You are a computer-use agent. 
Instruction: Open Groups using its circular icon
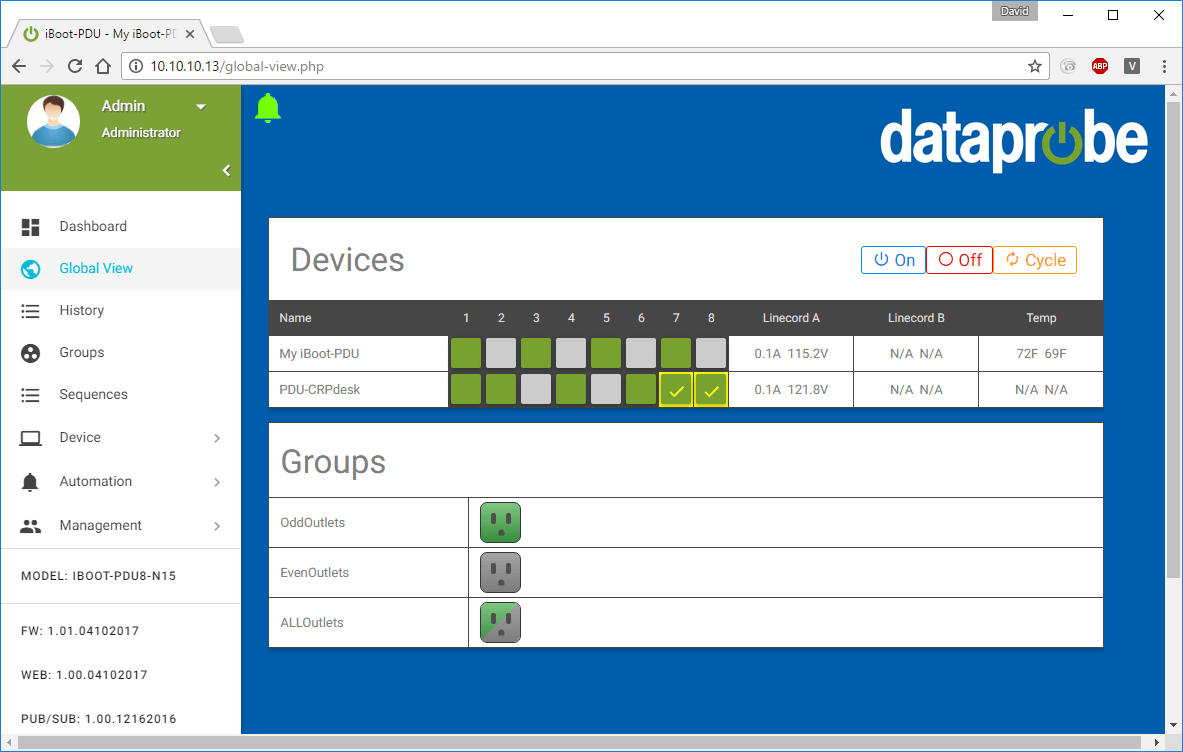(30, 352)
